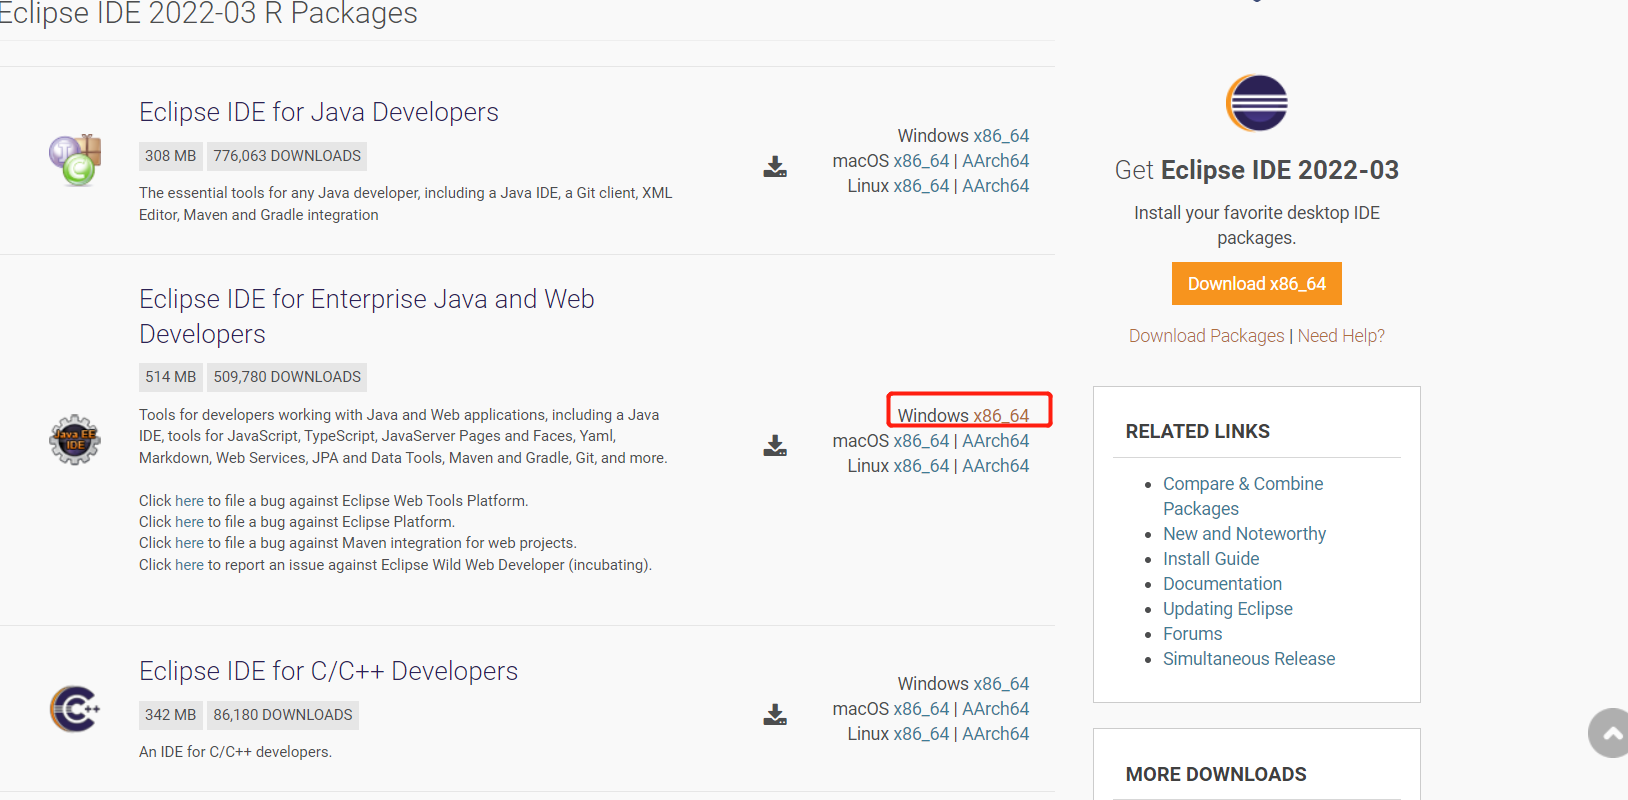Click the 86,180 DOWNLOADS badge

[x=283, y=715]
